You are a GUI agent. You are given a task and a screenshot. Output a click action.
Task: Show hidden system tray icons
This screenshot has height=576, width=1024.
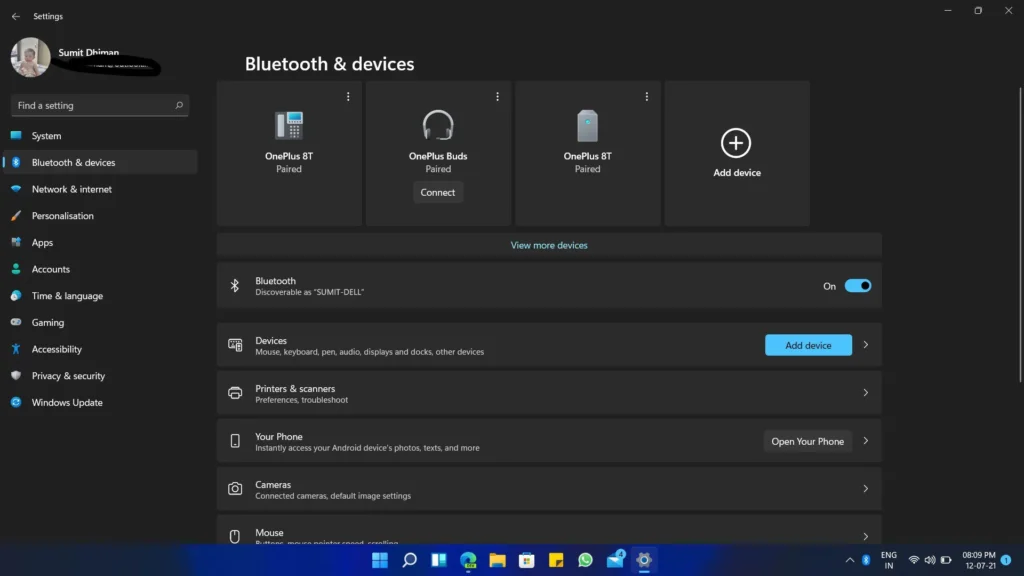(x=850, y=560)
